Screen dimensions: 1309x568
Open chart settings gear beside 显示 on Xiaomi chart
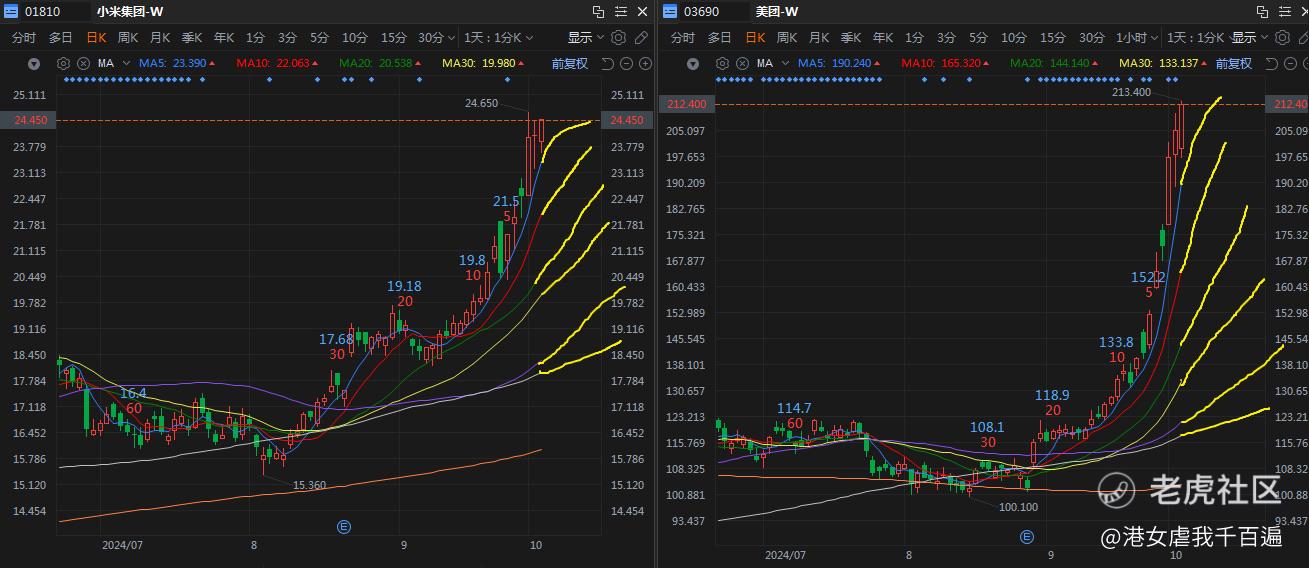pyautogui.click(x=618, y=37)
